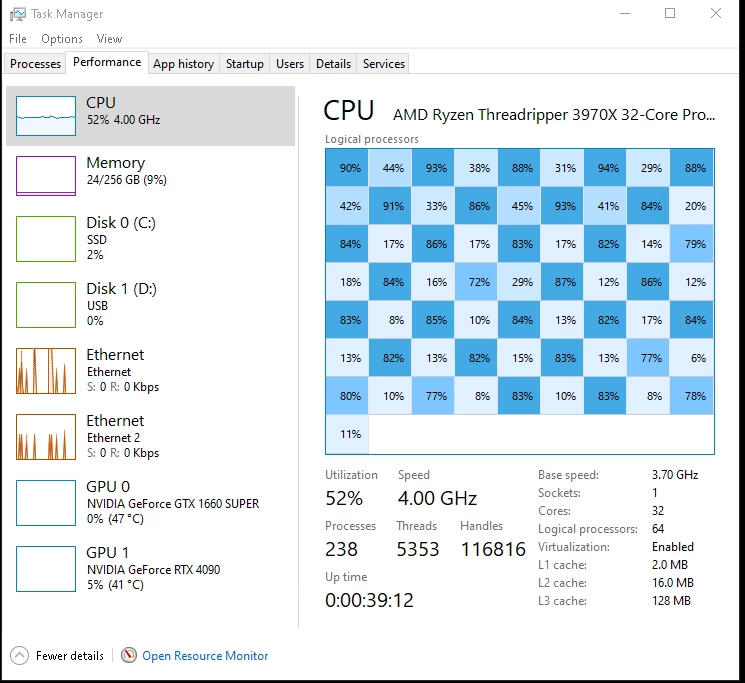Click the logical processor cell showing 72%
This screenshot has height=683, width=745.
tap(477, 282)
